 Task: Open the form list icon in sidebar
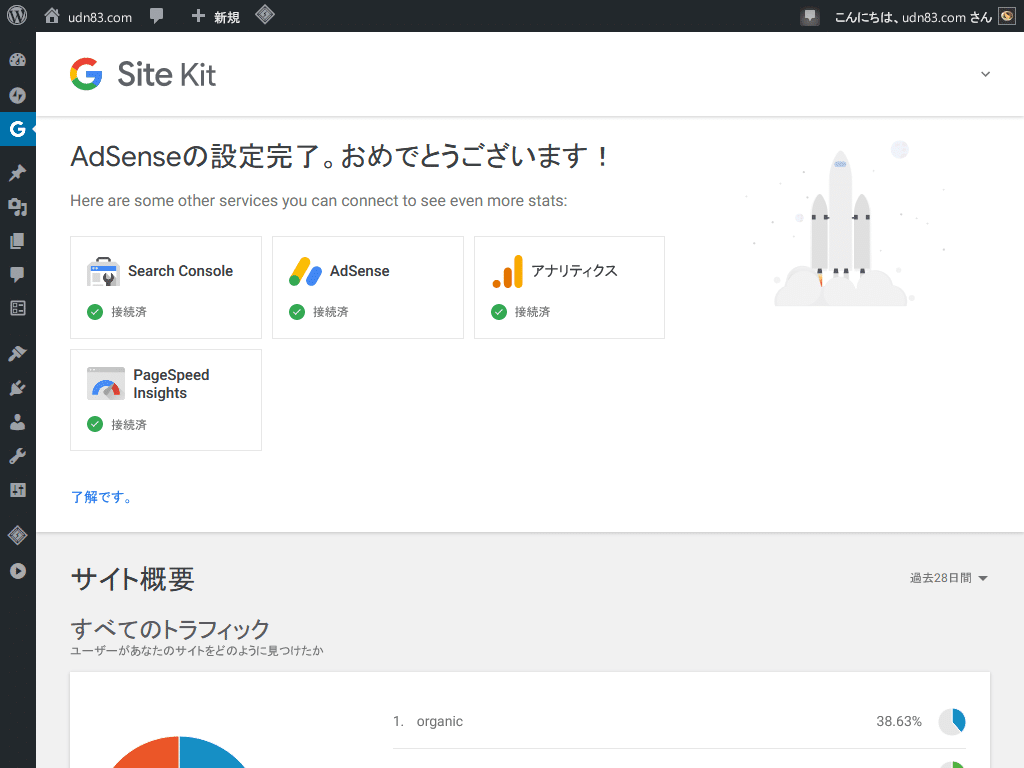pos(18,308)
